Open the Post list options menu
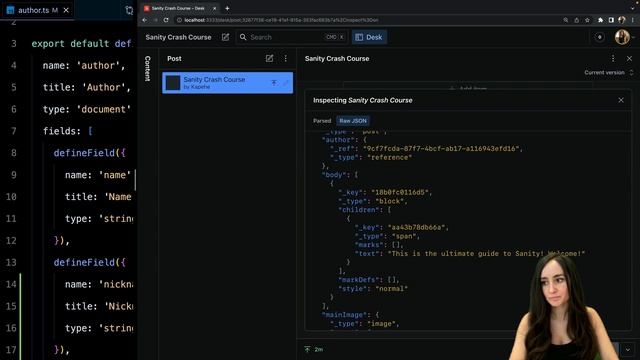 pos(286,58)
